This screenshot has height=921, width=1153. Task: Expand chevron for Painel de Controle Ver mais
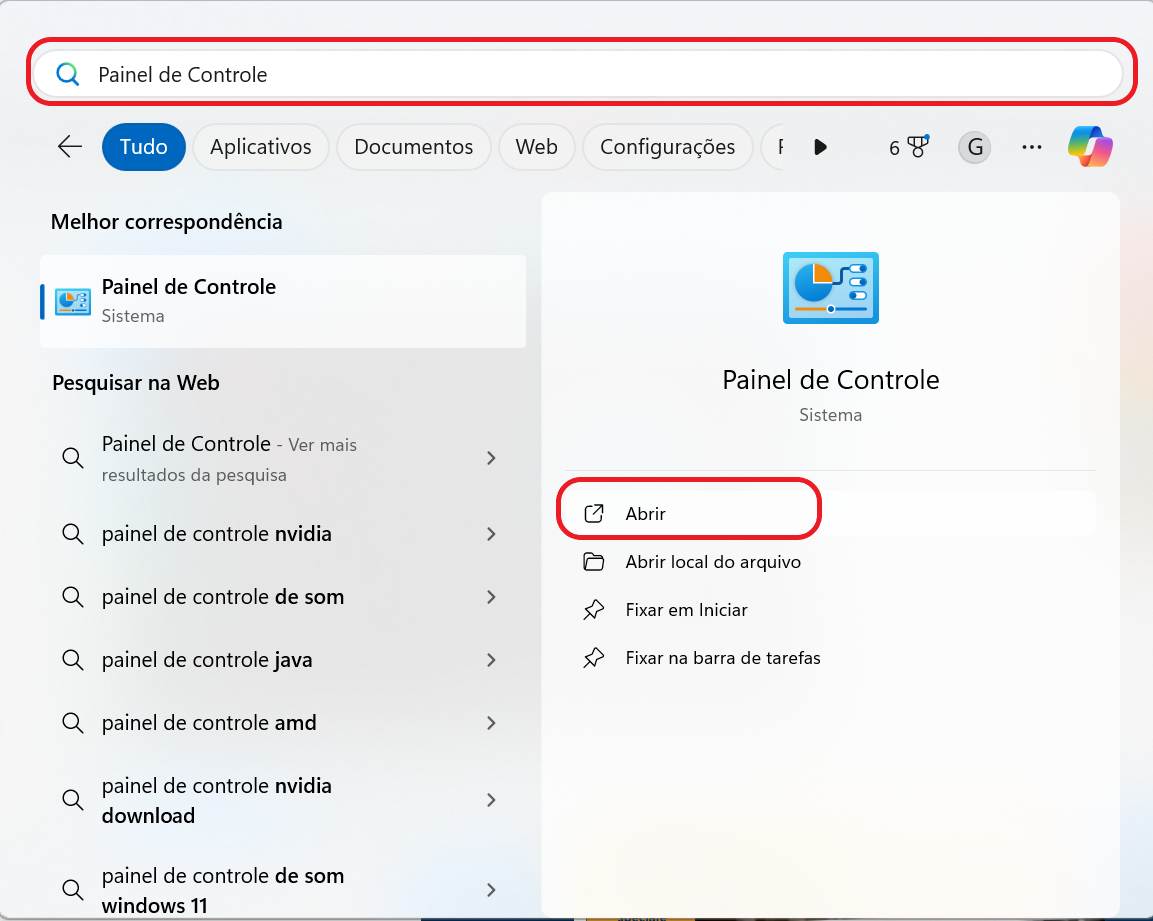[x=491, y=458]
